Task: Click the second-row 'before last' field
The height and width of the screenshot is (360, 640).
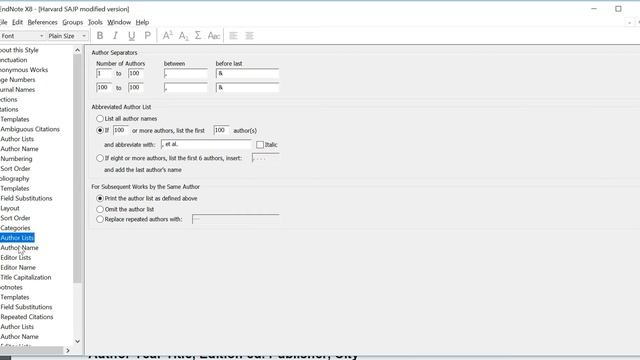Action: (x=247, y=88)
